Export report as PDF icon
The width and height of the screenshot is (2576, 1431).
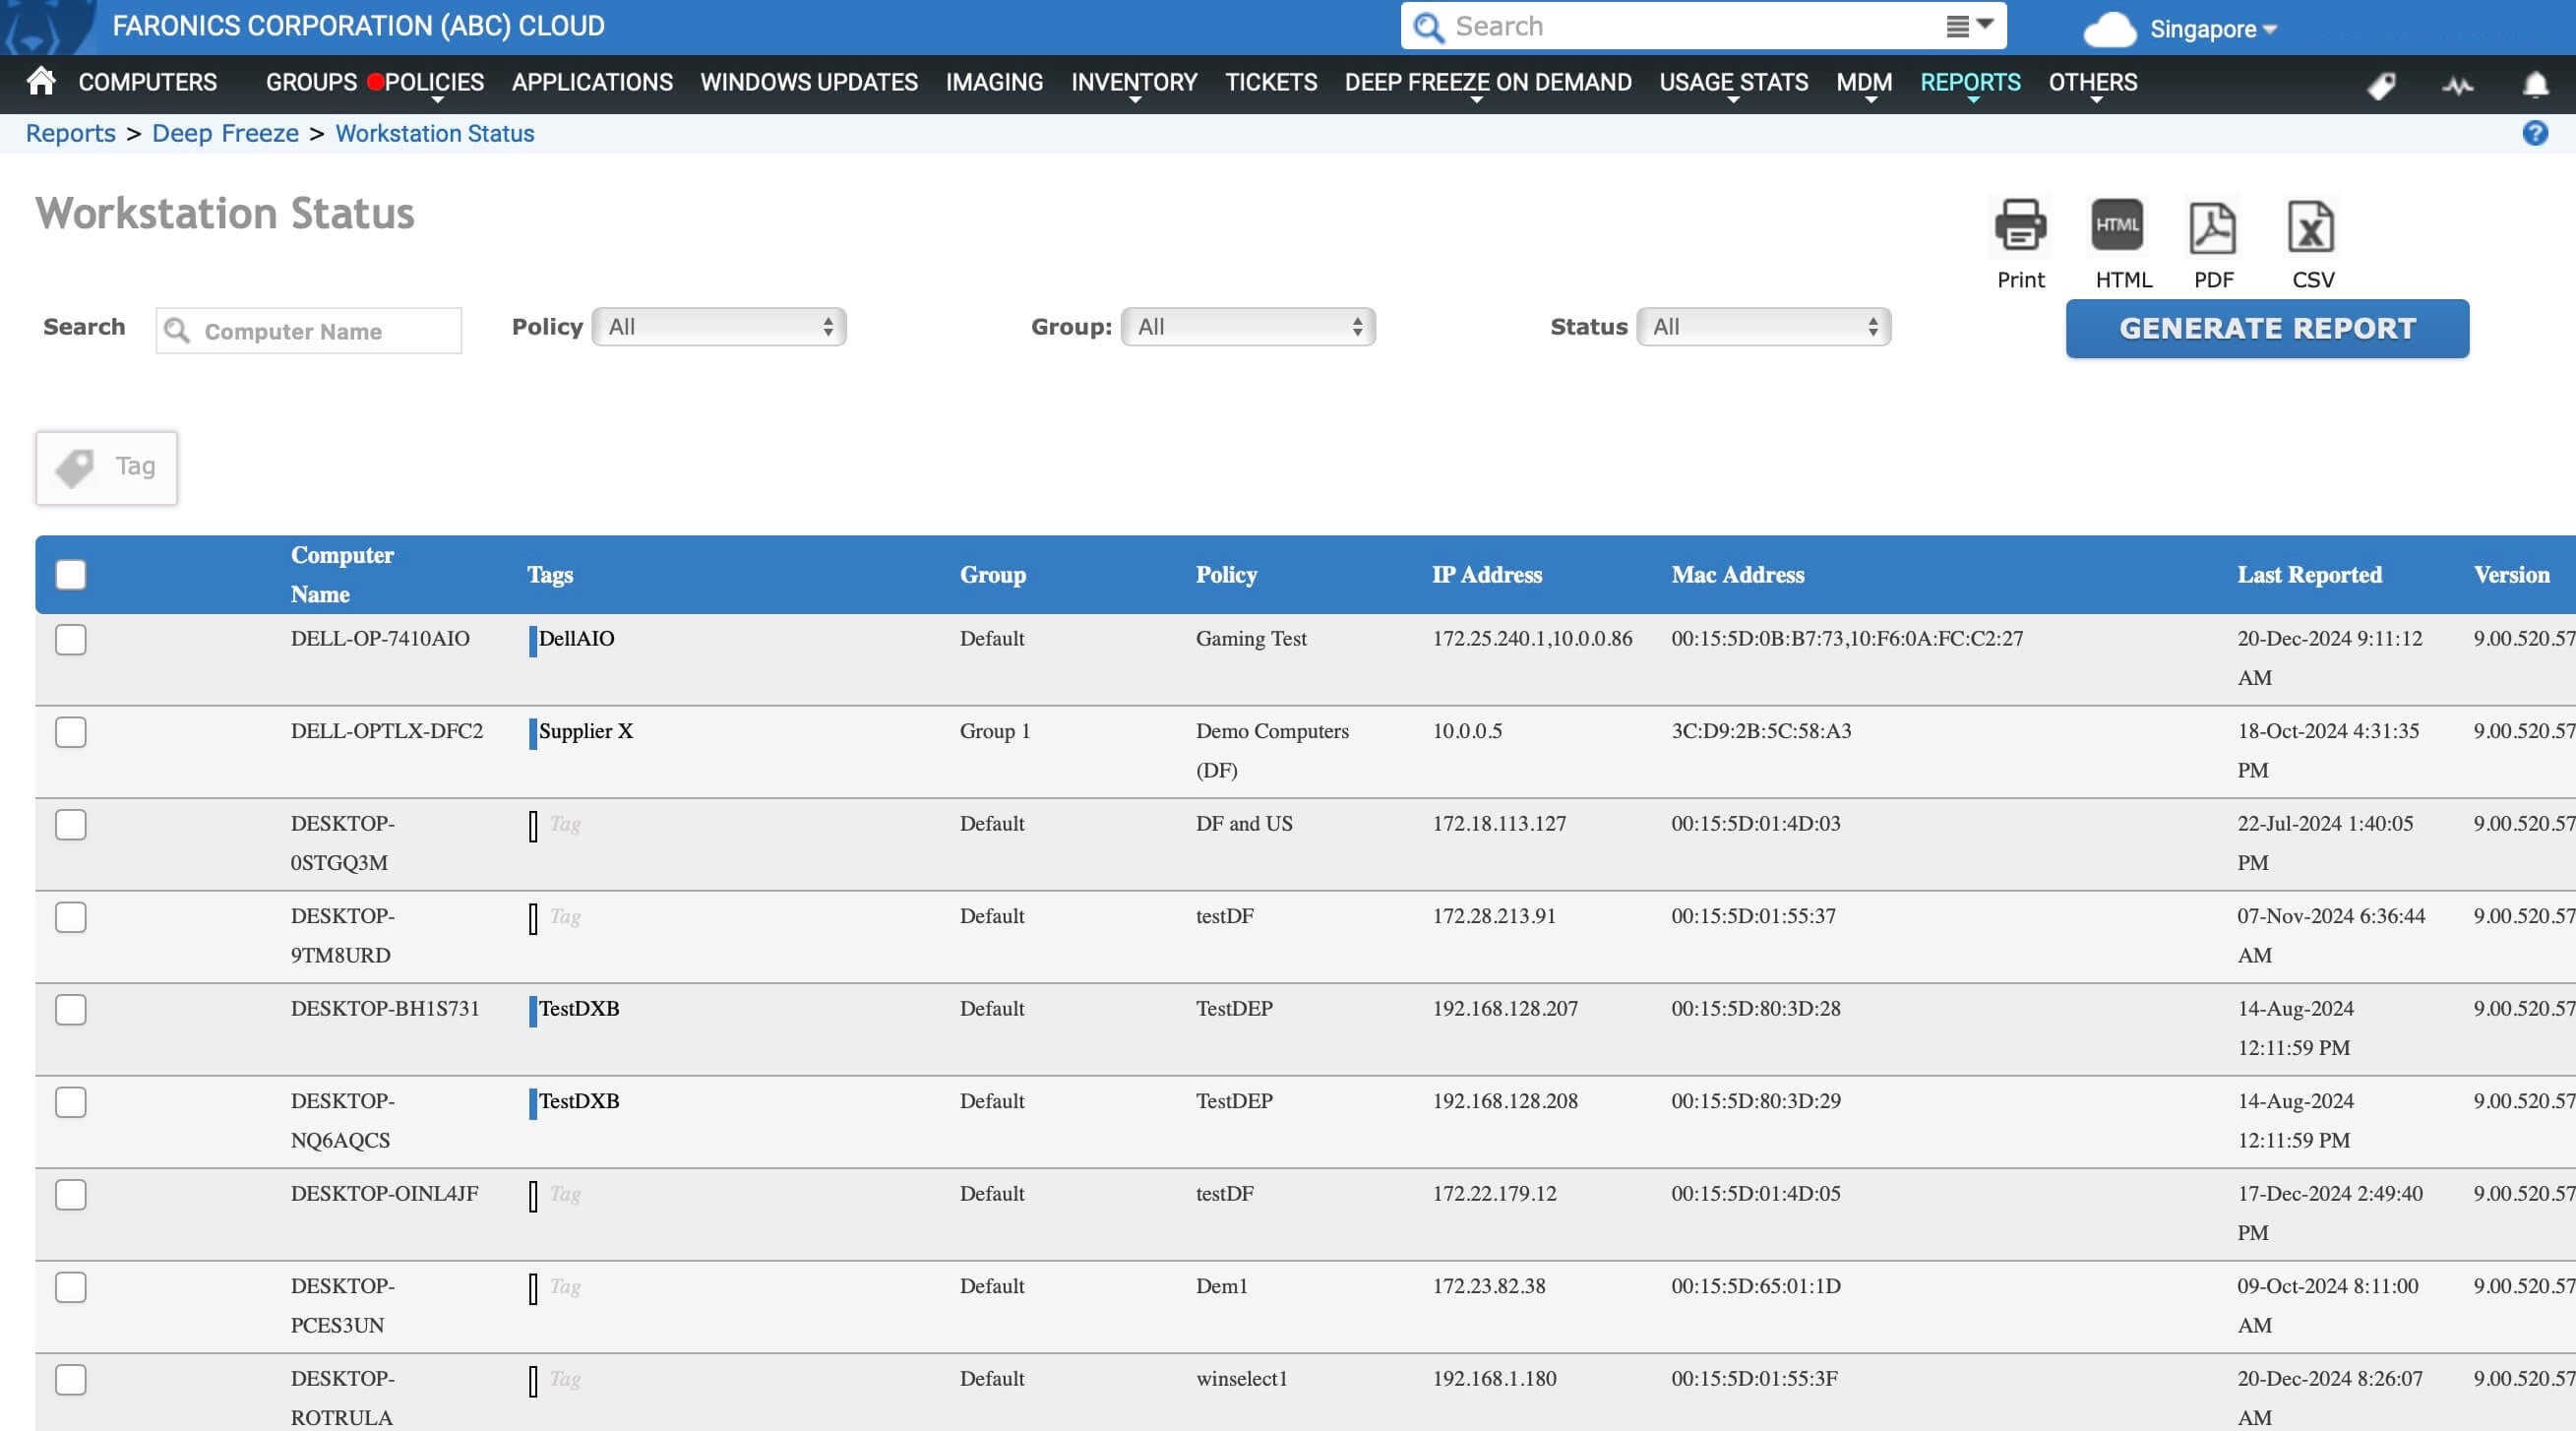click(x=2212, y=227)
